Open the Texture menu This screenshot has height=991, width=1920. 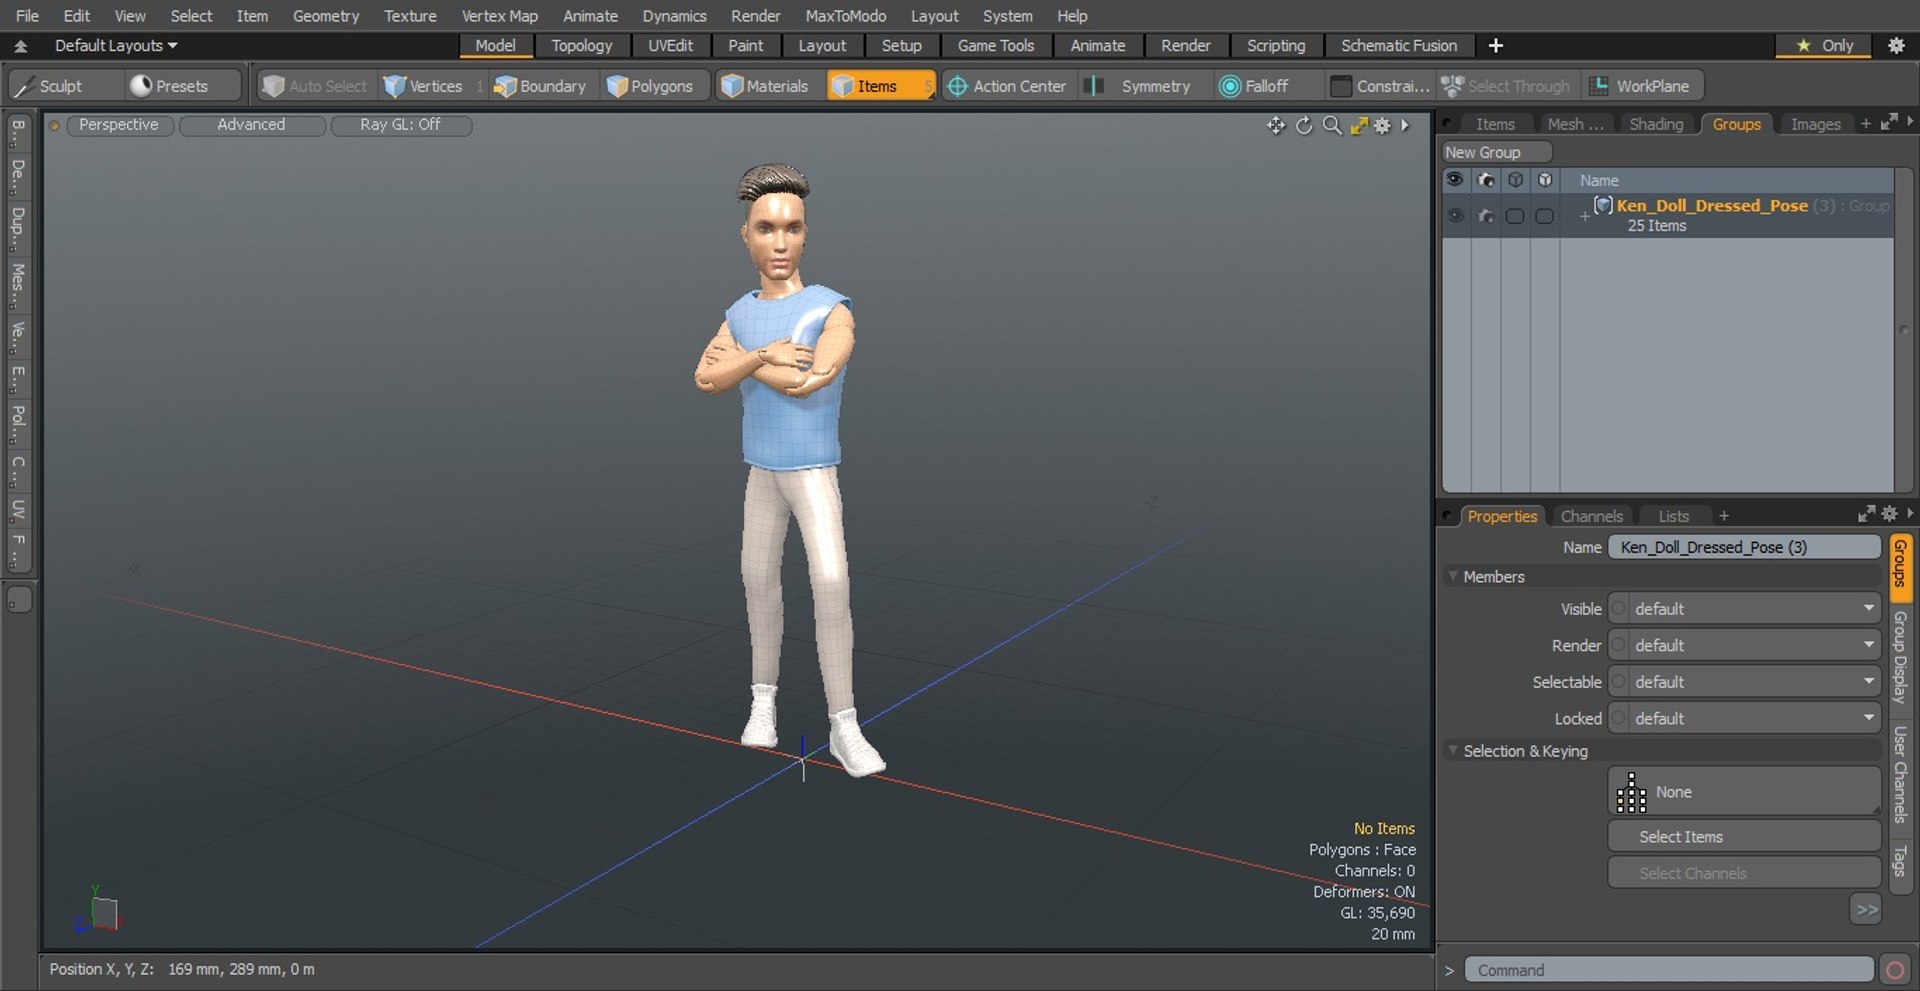[x=410, y=16]
